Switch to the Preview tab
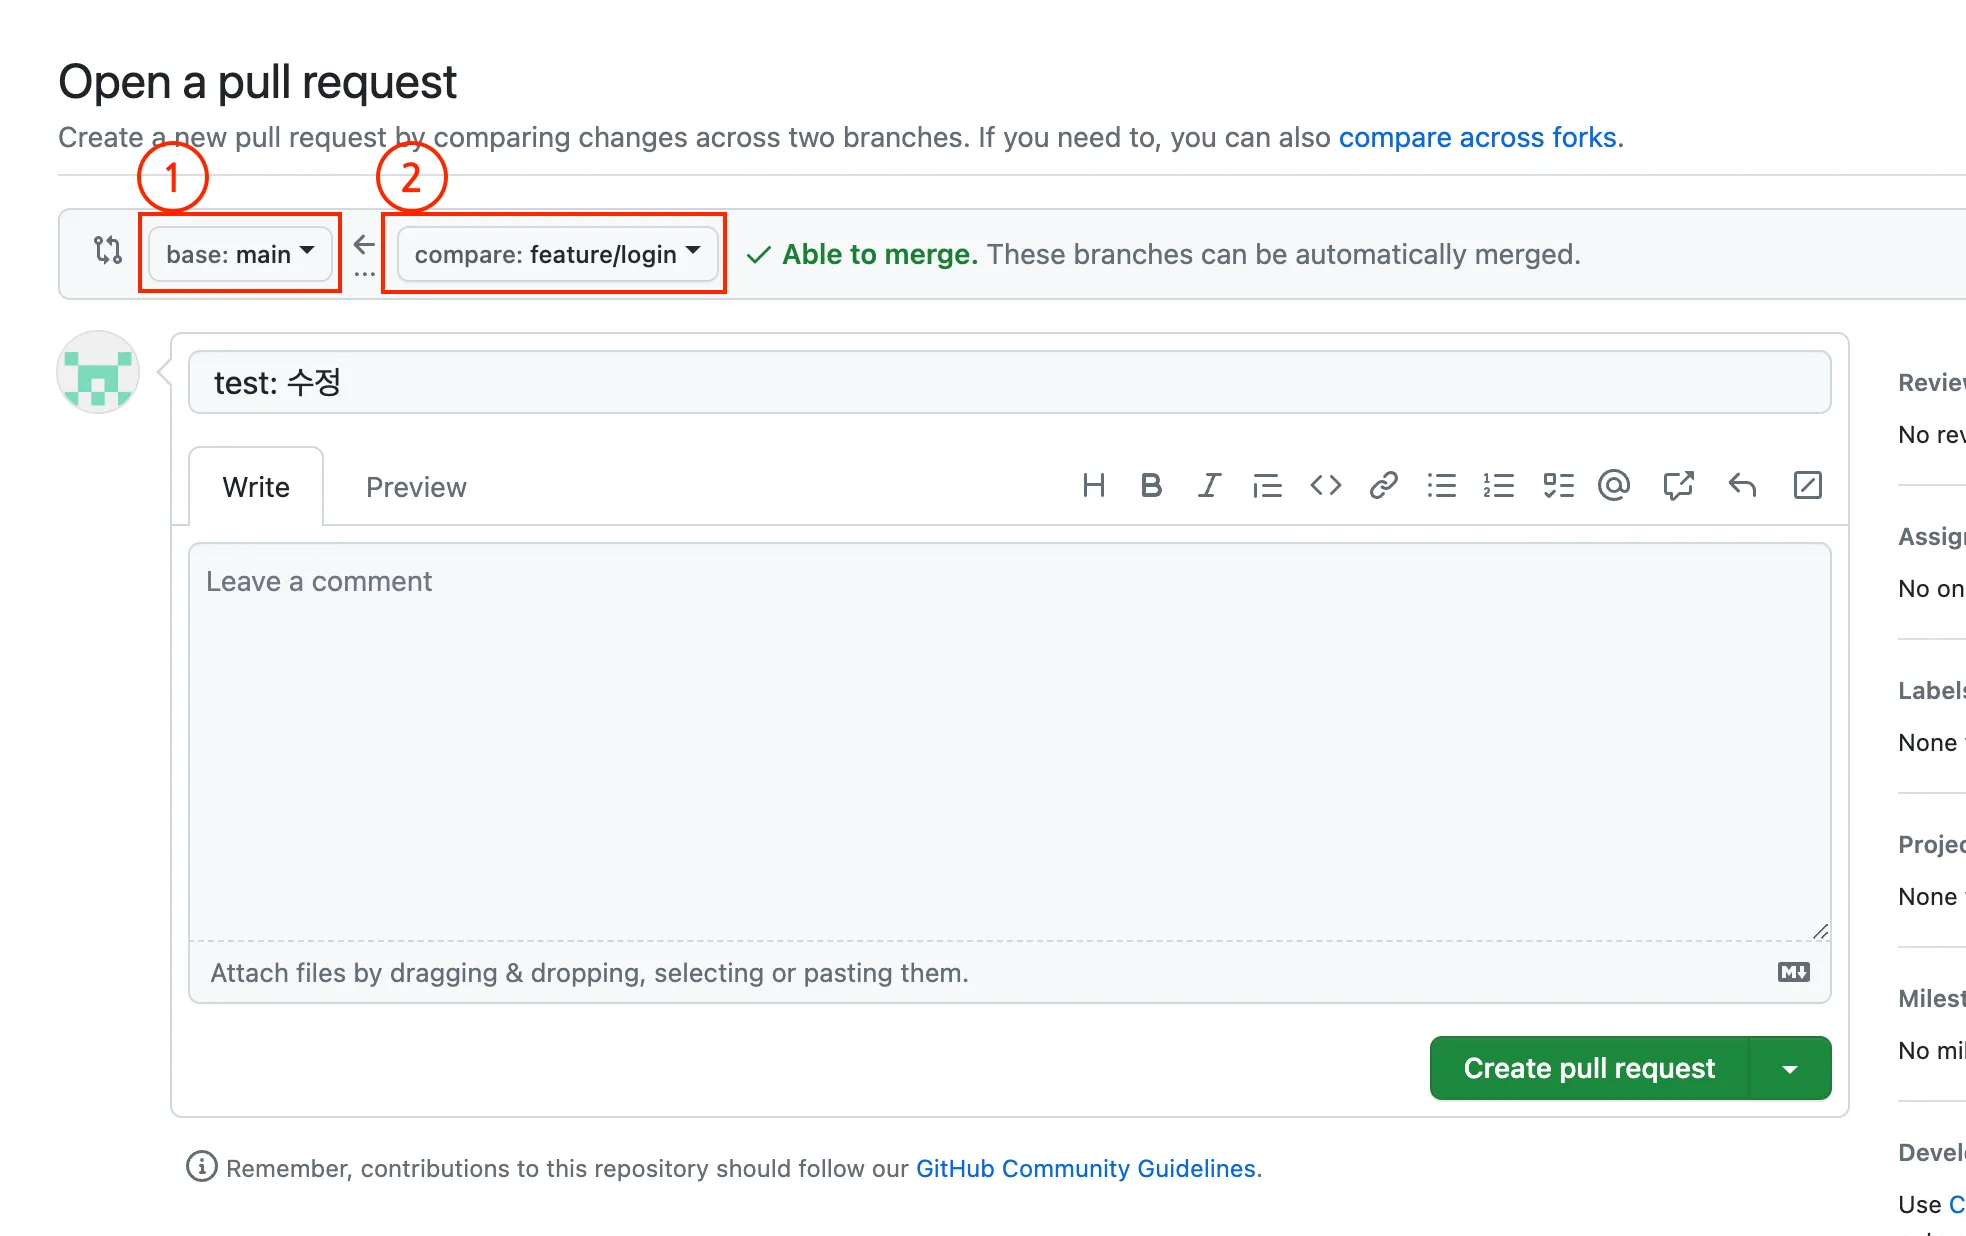 tap(416, 487)
